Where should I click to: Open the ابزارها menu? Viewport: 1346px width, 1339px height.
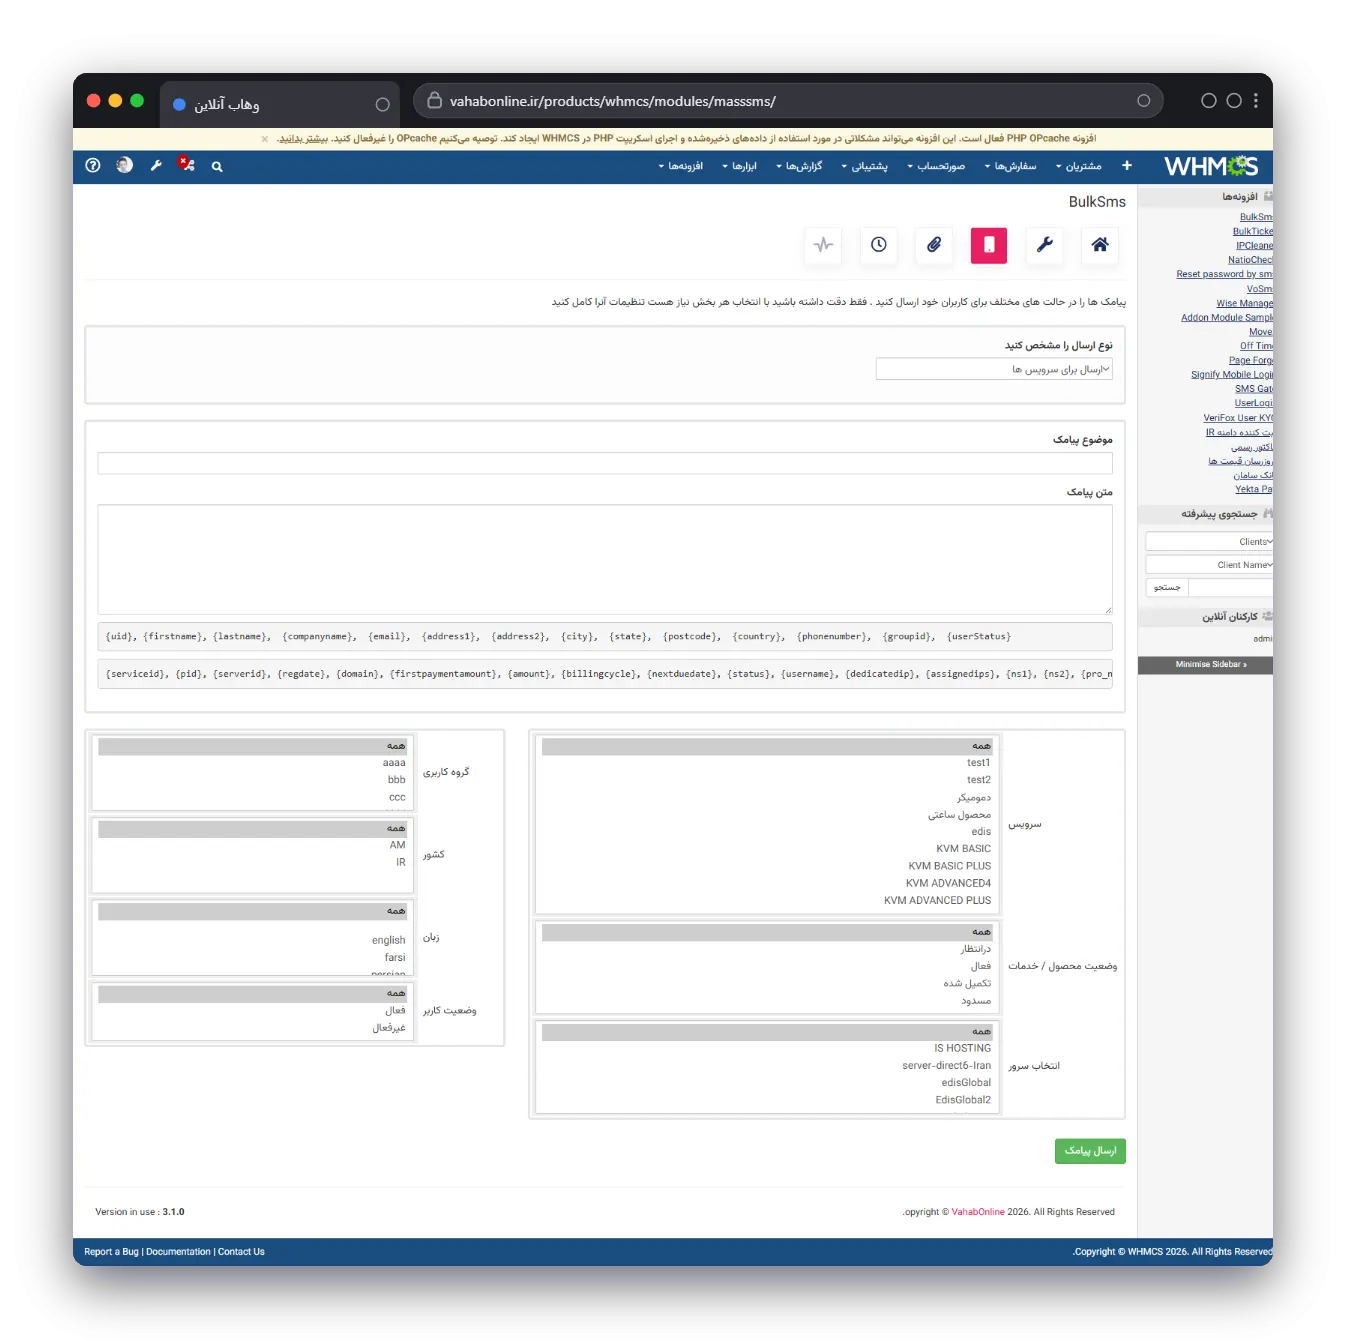point(740,166)
